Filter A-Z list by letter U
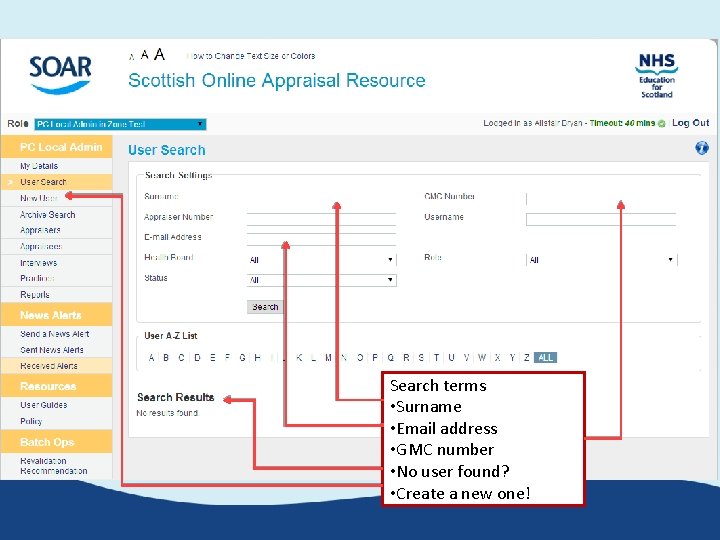The height and width of the screenshot is (540, 720). 451,358
